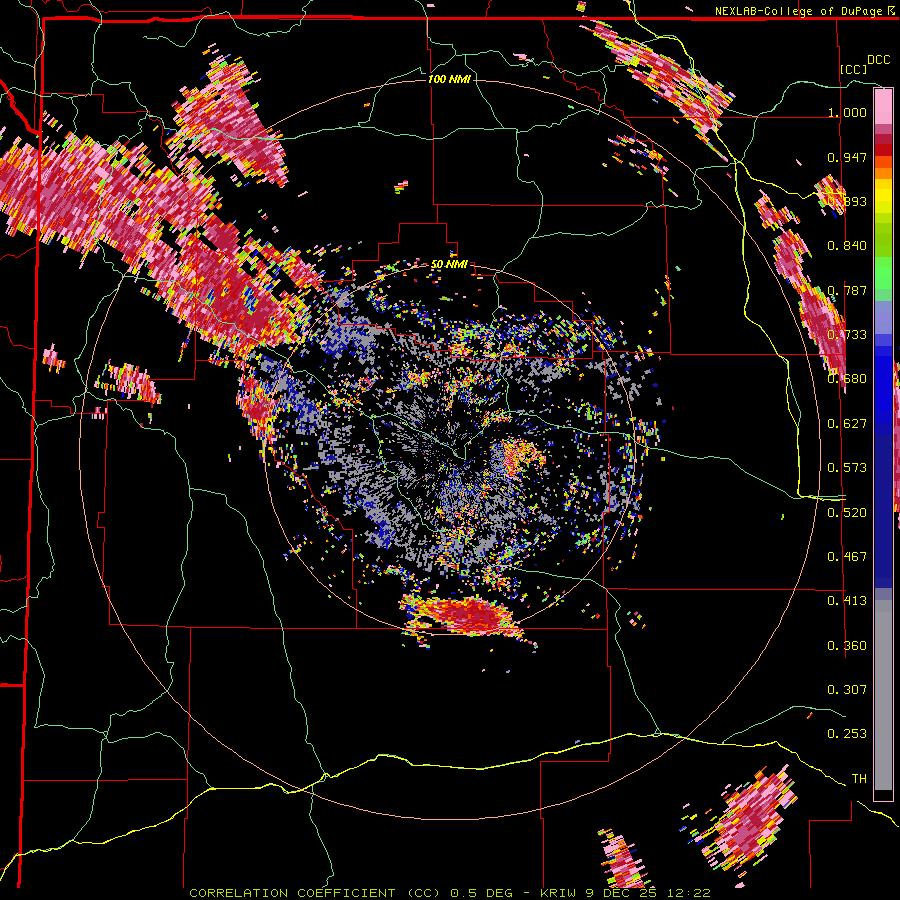Select the 0.840 legend value
Screen dimensions: 900x900
coord(847,246)
